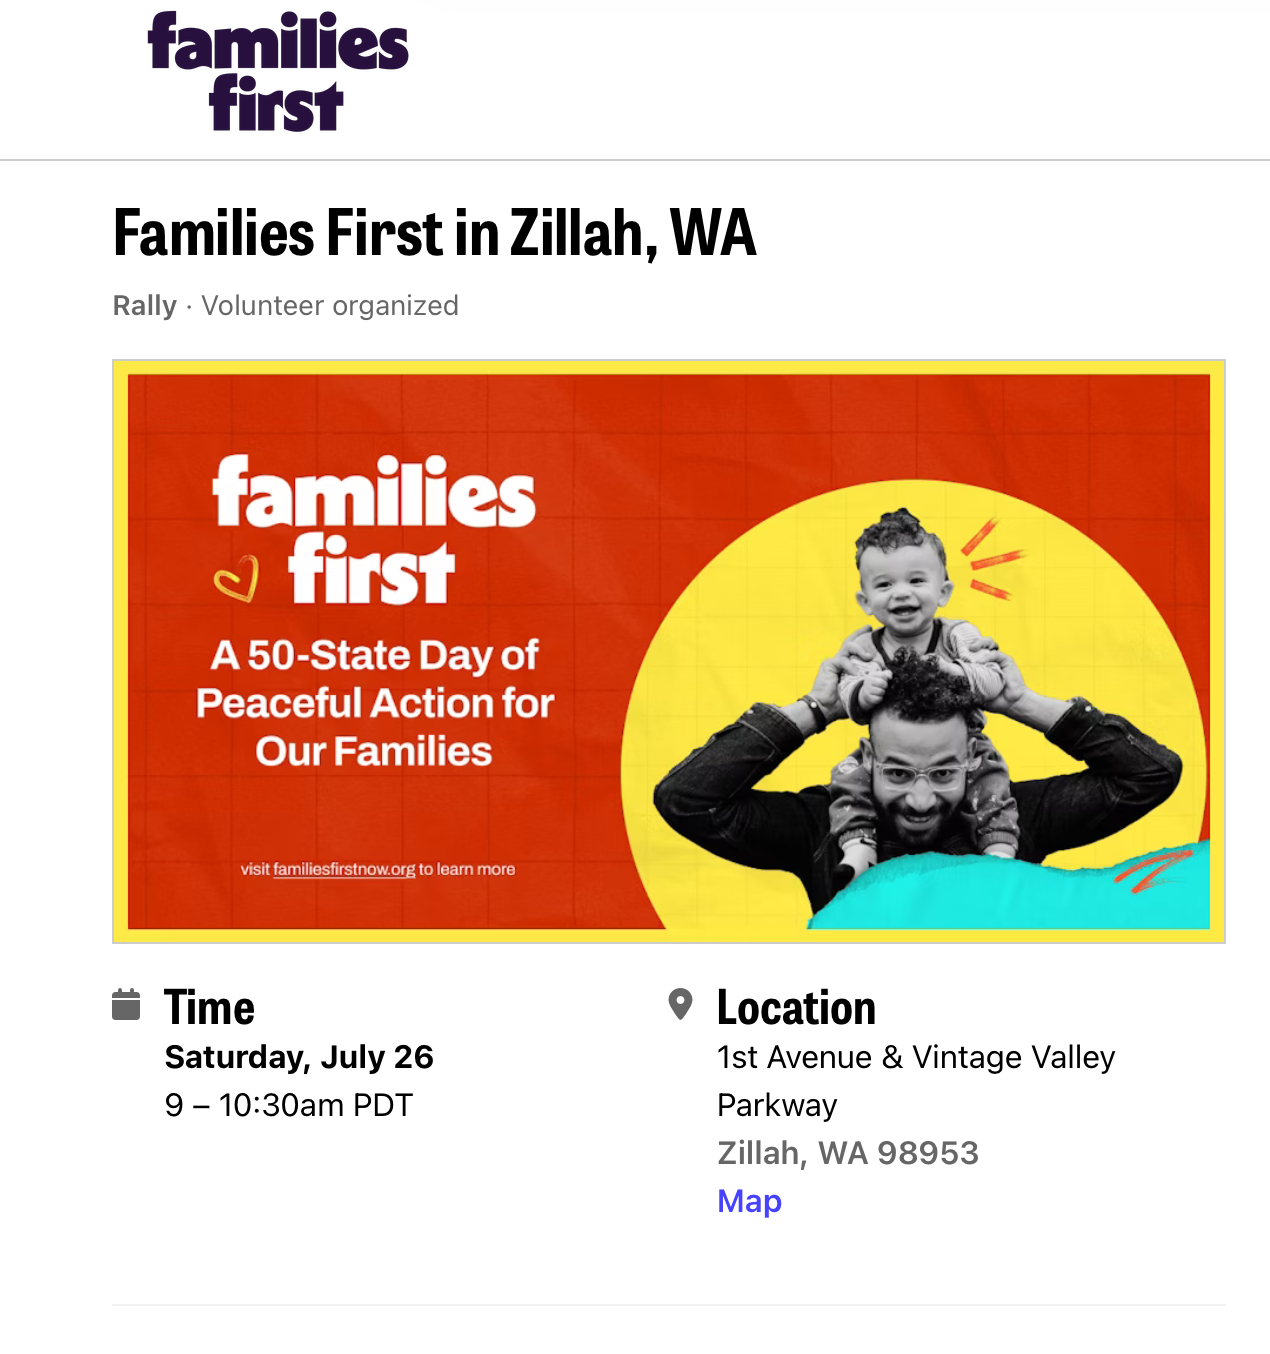Click the 9 – 10:30am PDT time text
The image size is (1270, 1354).
tap(289, 1105)
